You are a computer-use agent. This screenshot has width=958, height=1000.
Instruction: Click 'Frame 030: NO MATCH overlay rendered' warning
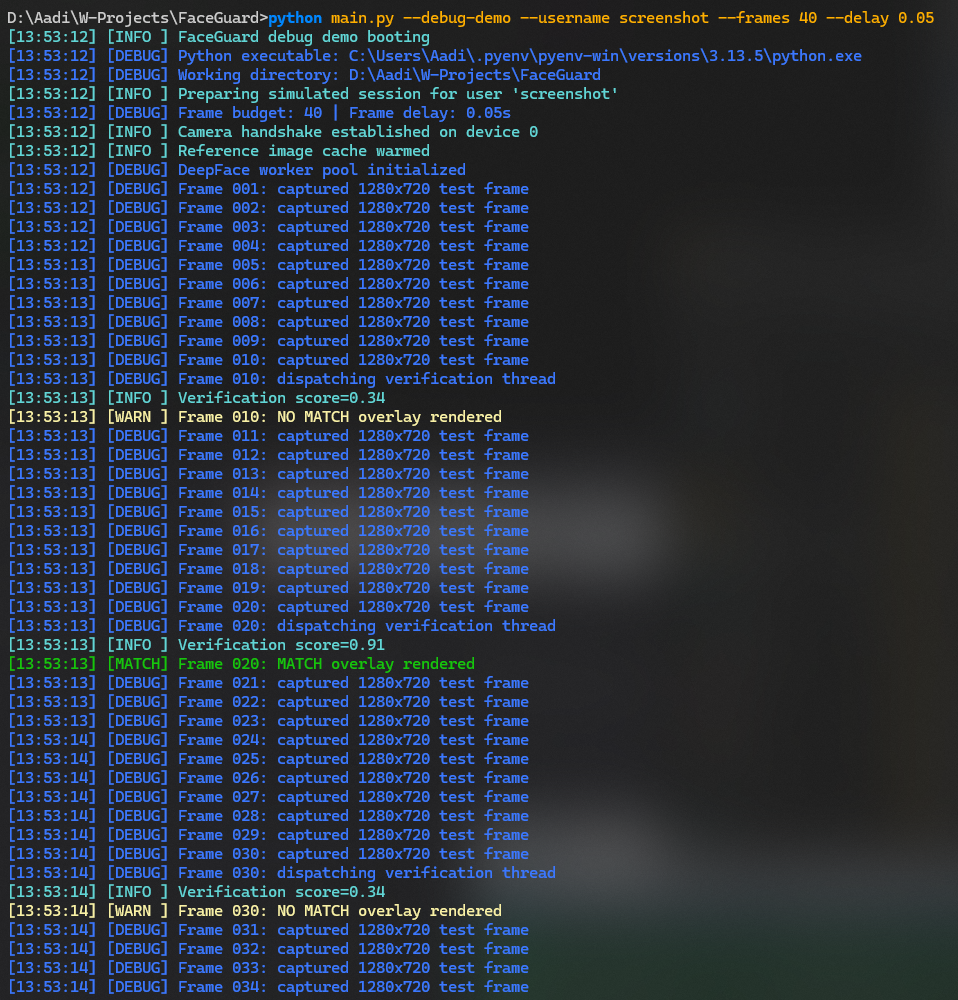tap(254, 911)
